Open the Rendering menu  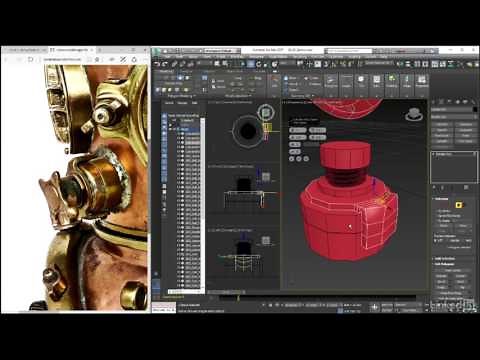point(300,57)
